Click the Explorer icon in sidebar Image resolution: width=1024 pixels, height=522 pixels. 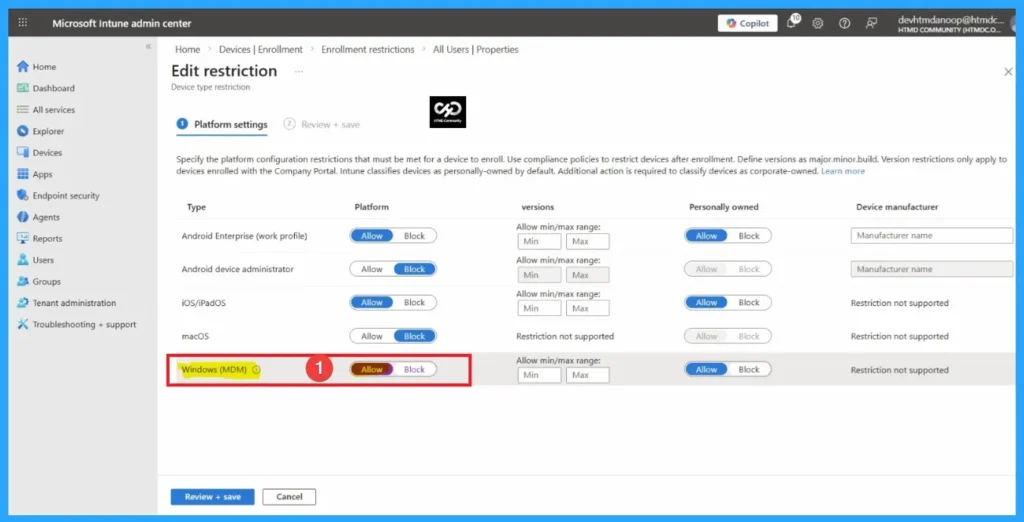coord(23,131)
